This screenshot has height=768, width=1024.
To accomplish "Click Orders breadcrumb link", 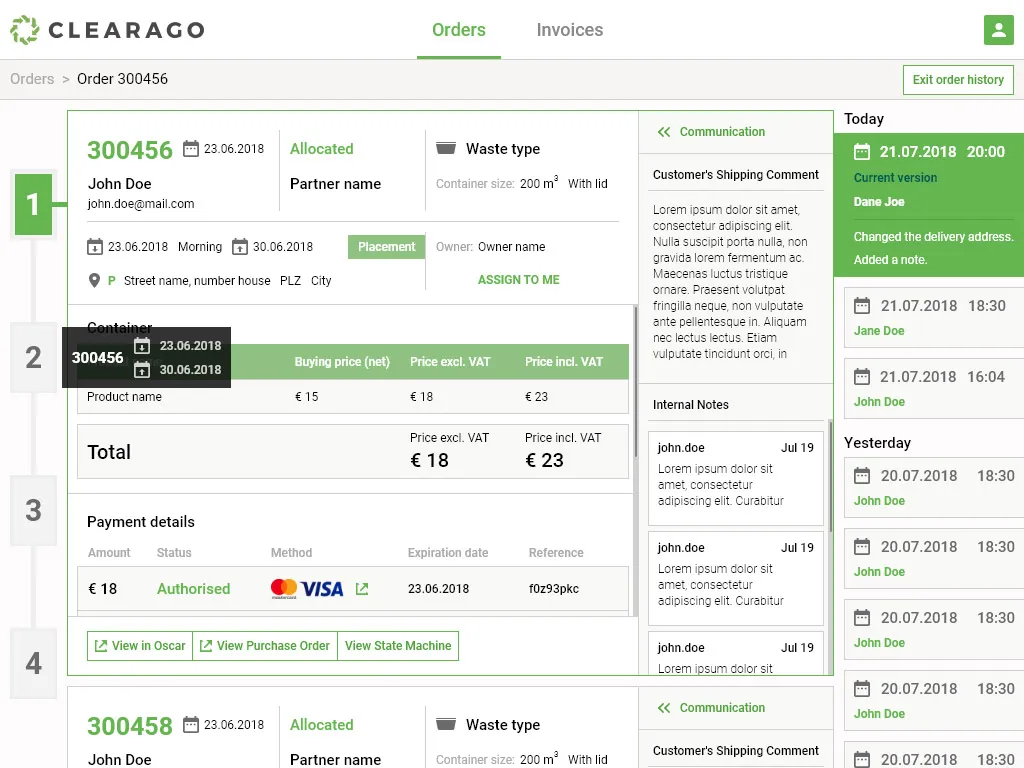I will point(32,79).
